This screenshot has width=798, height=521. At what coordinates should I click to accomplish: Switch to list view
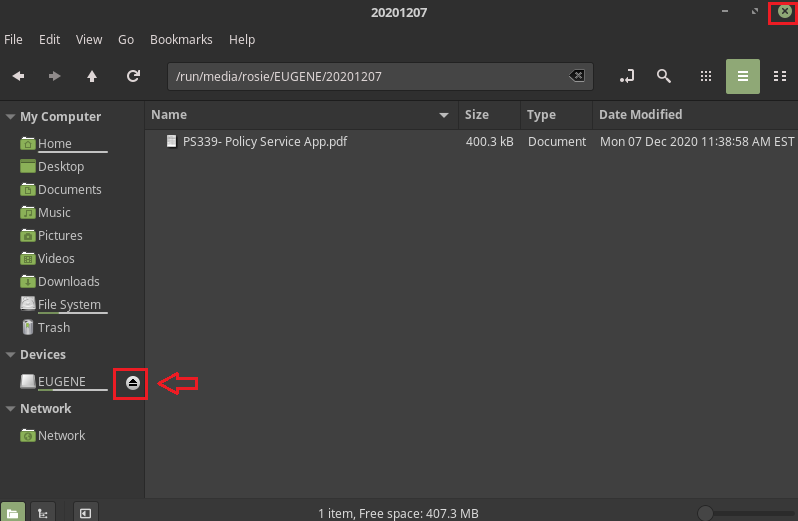743,76
